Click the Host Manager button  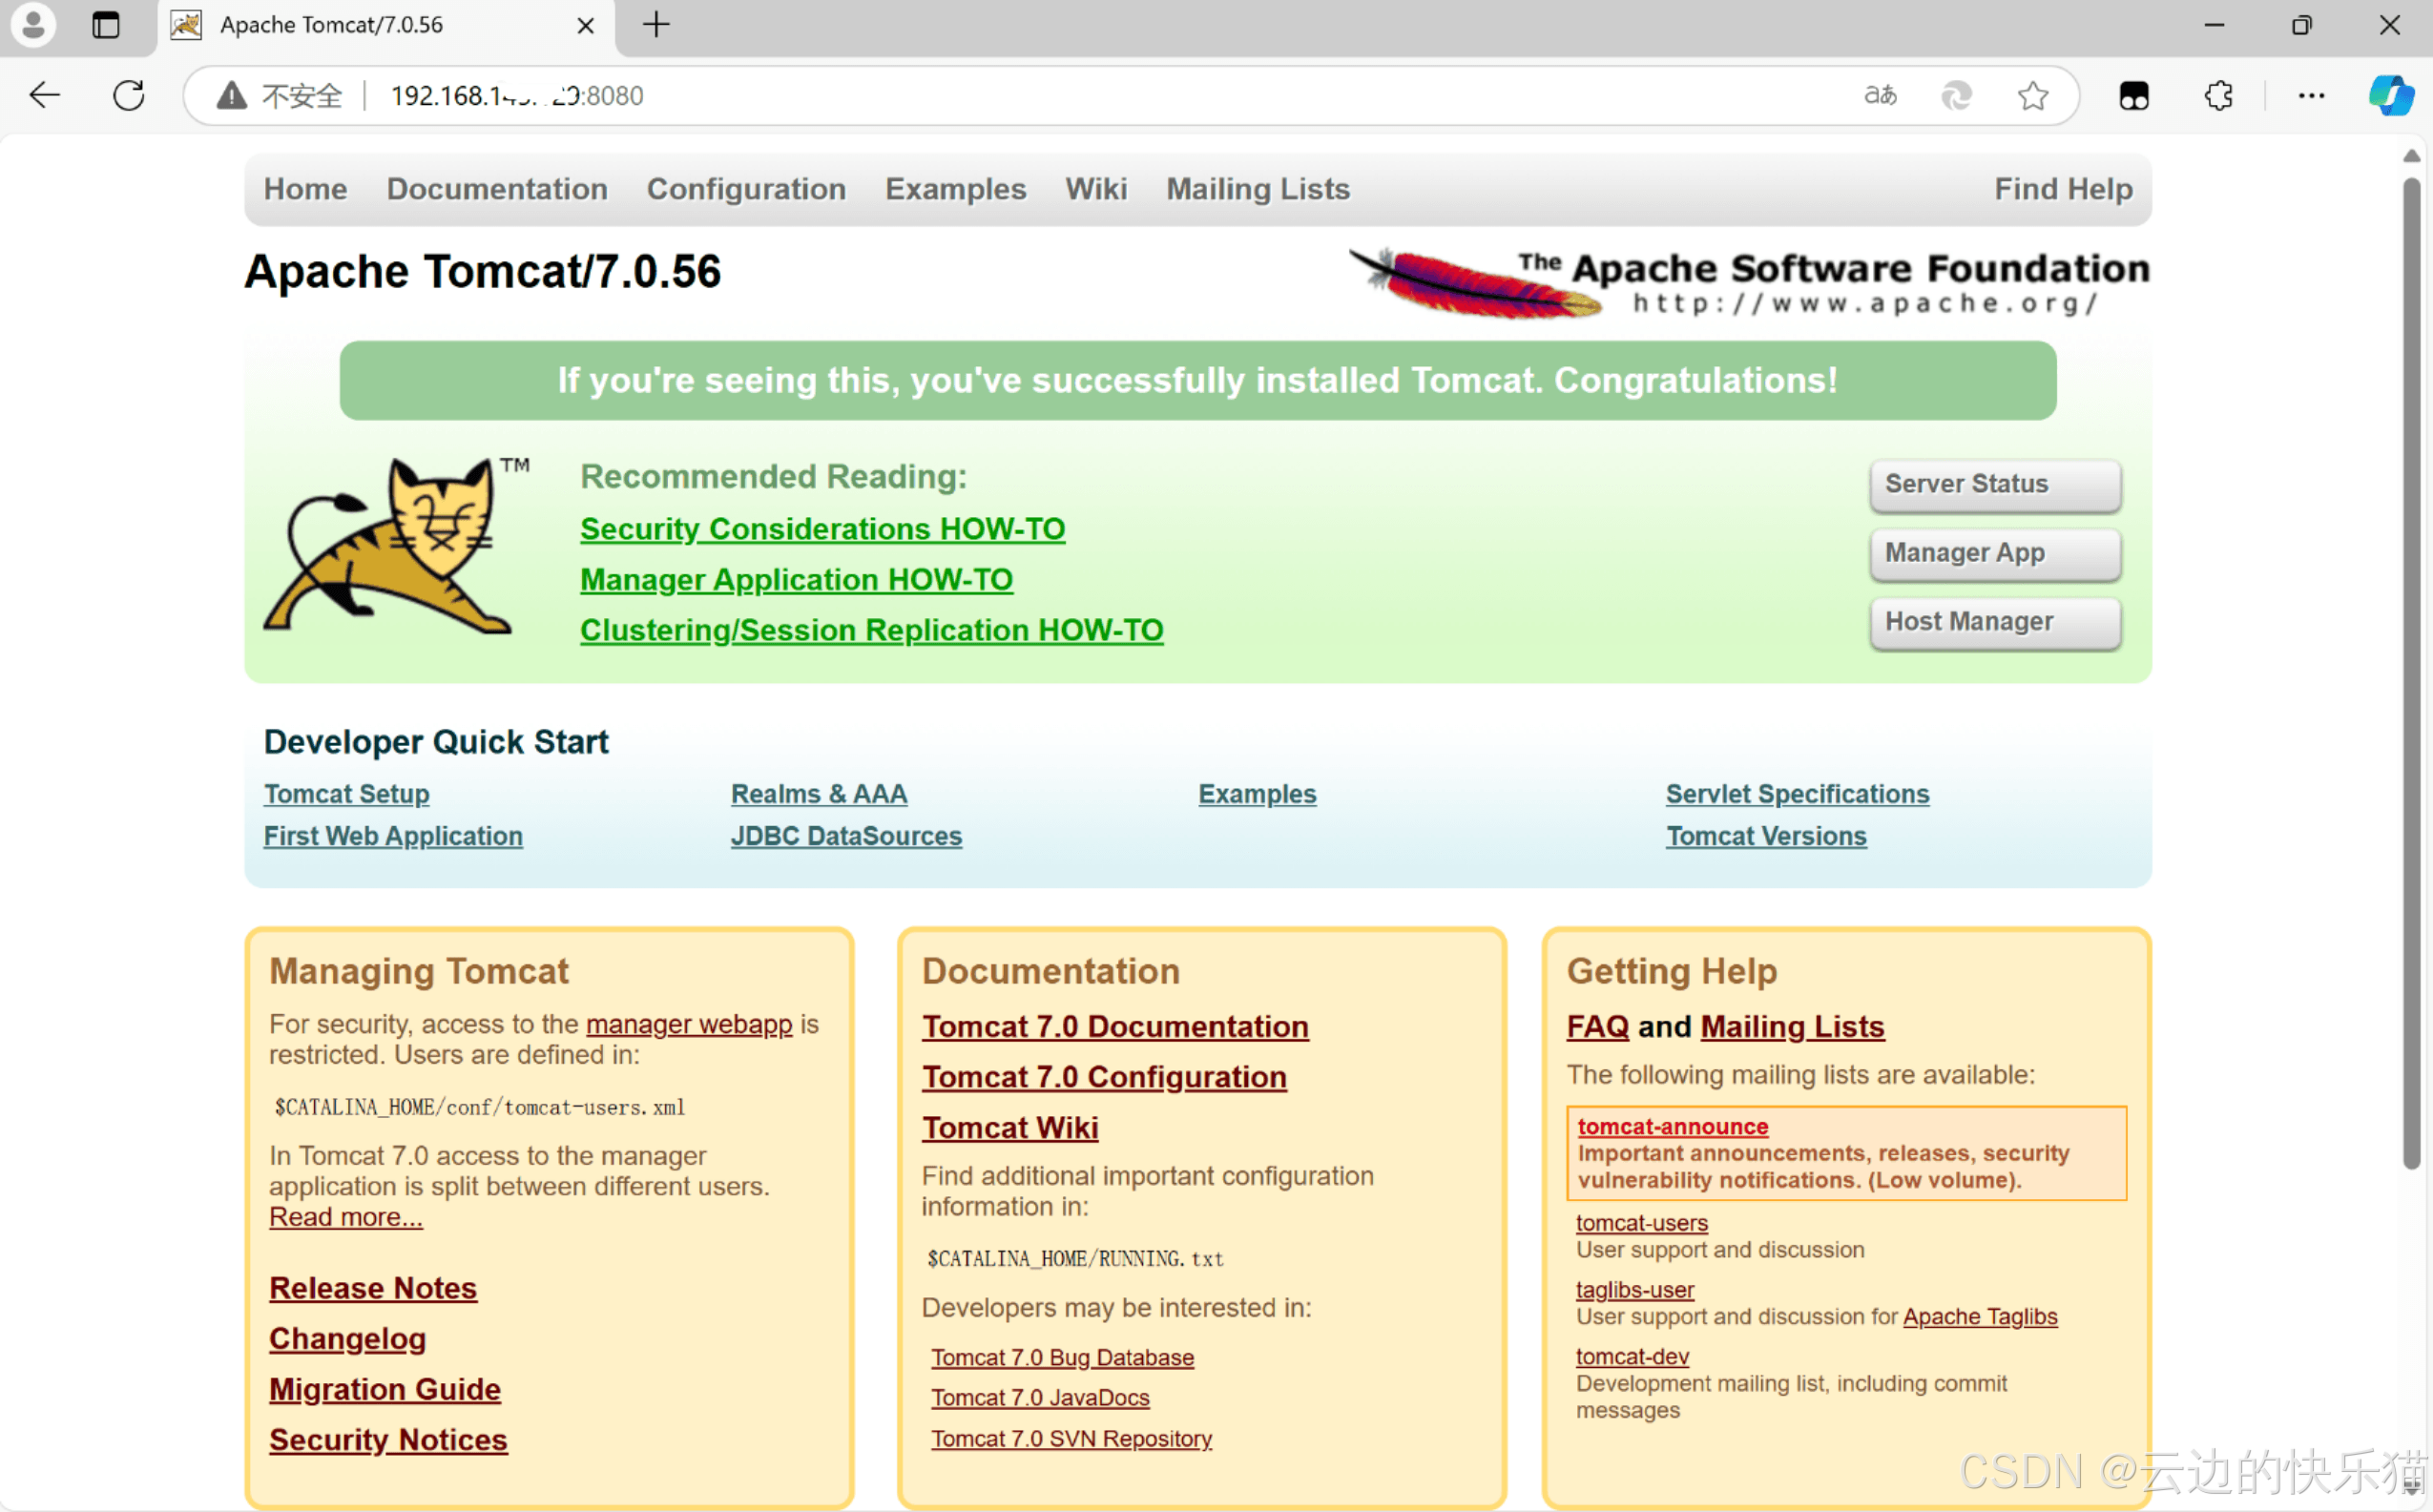click(1995, 622)
